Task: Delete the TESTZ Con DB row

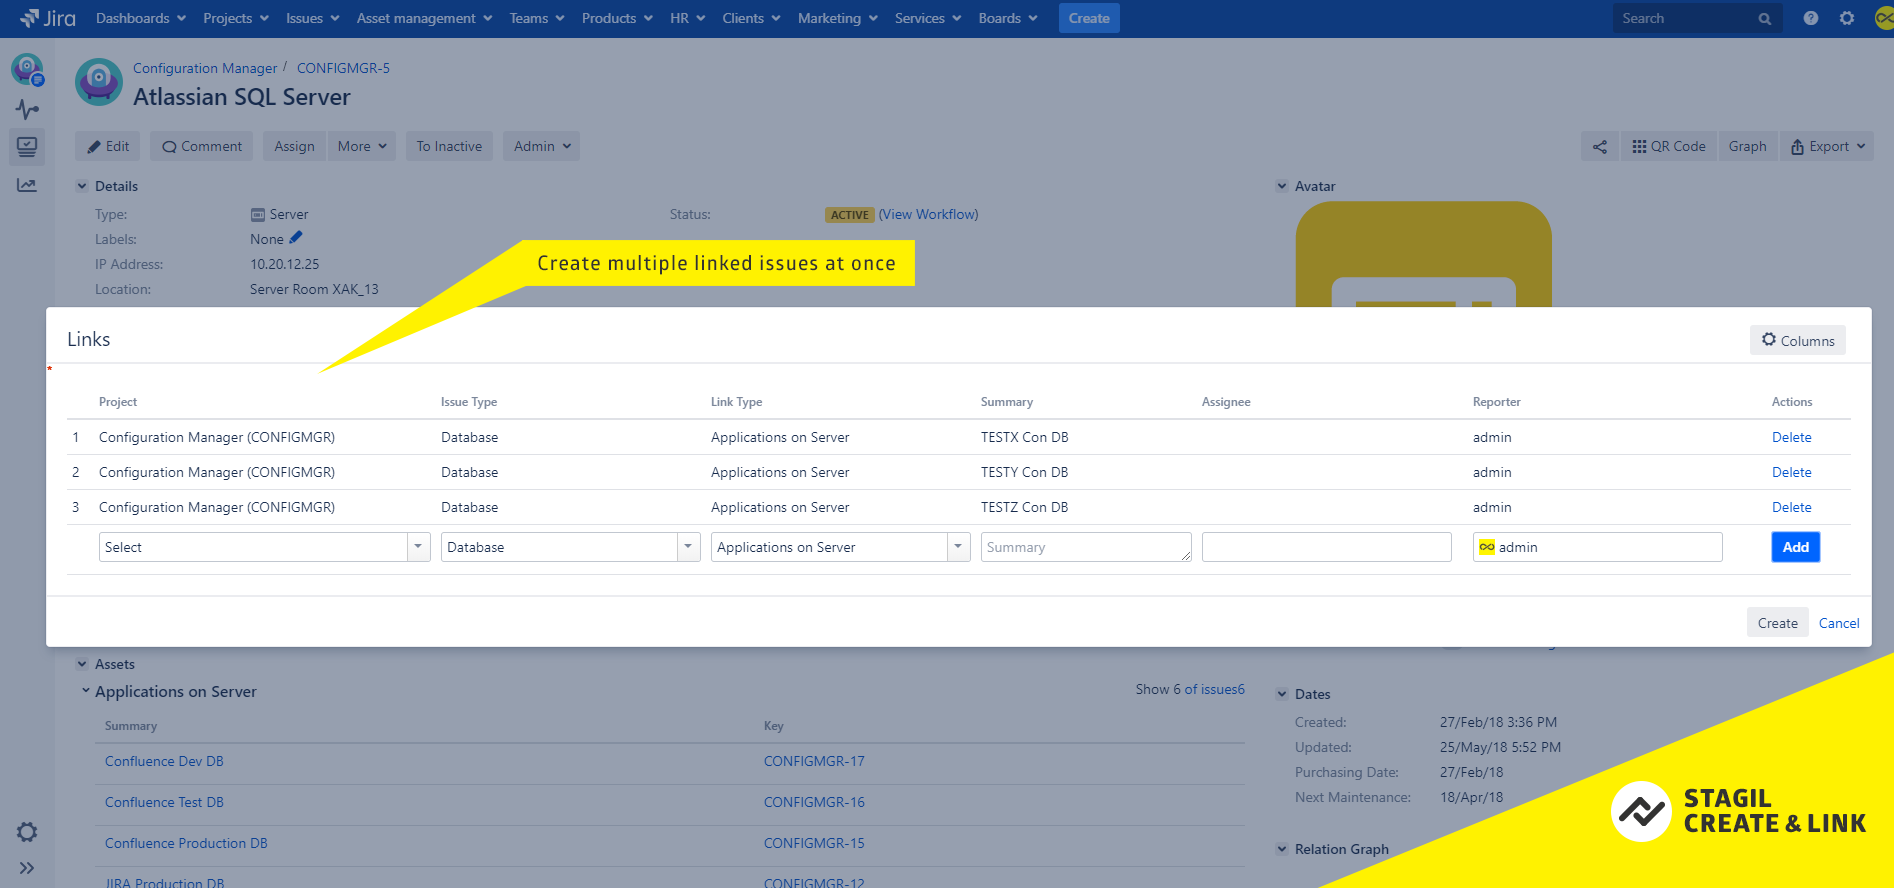Action: (1791, 507)
